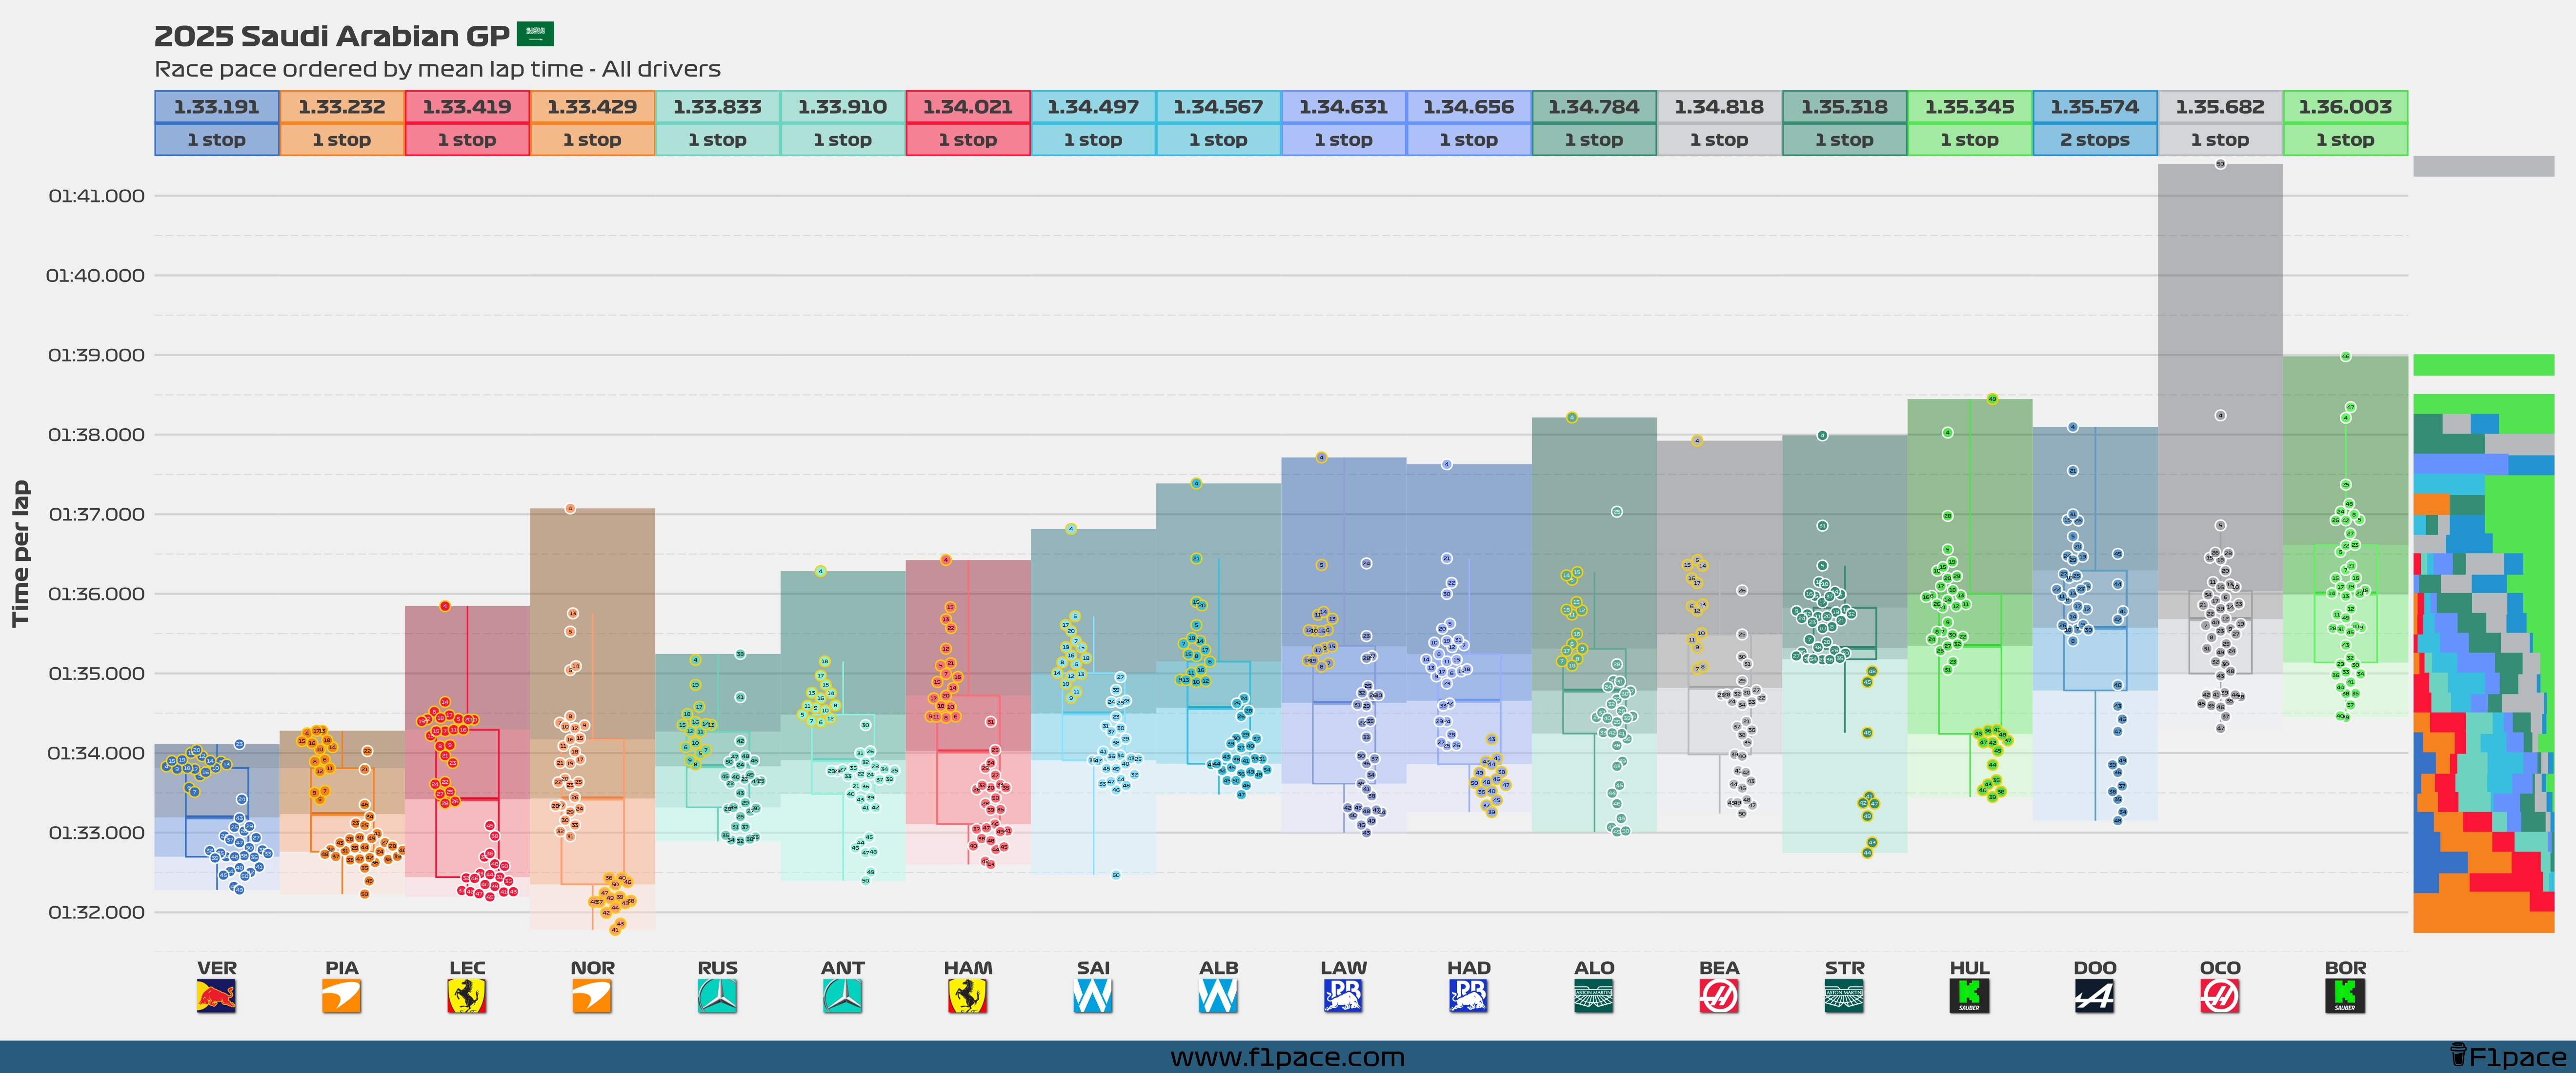This screenshot has height=1073, width=2576.
Task: Click the Haas logo under BEA
Action: [1719, 996]
